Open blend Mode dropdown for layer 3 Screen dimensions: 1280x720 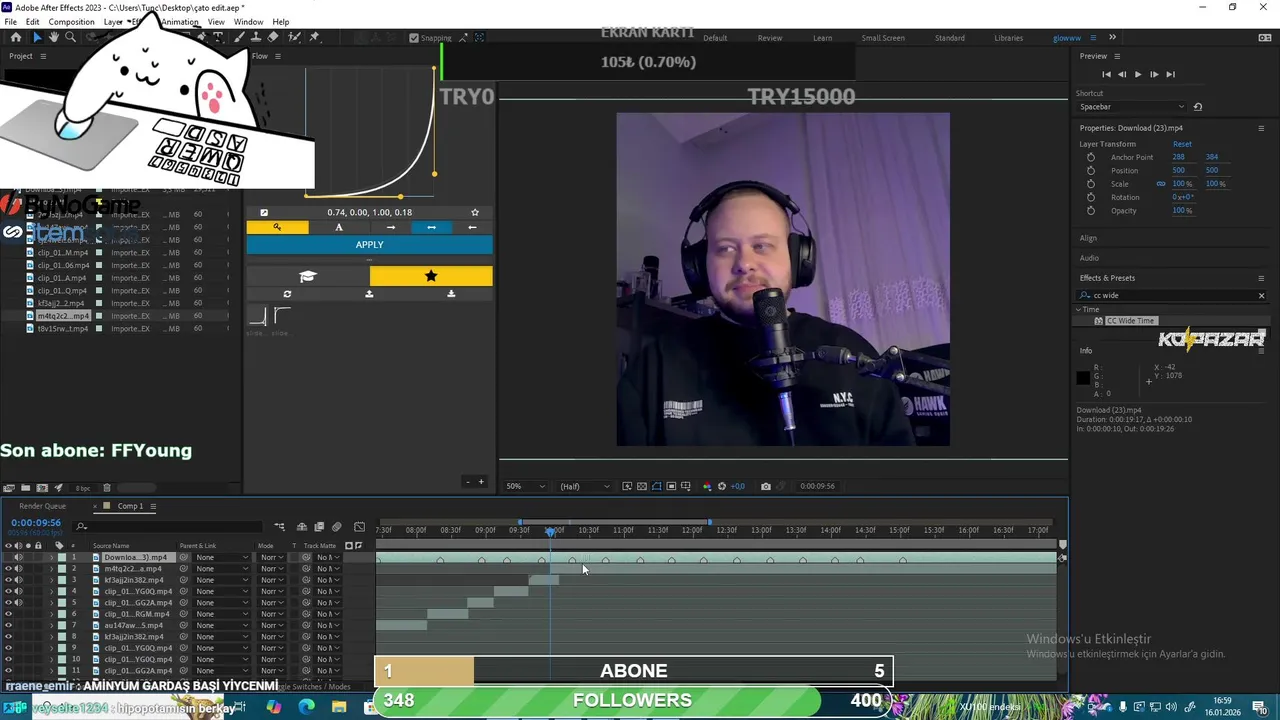[x=272, y=580]
